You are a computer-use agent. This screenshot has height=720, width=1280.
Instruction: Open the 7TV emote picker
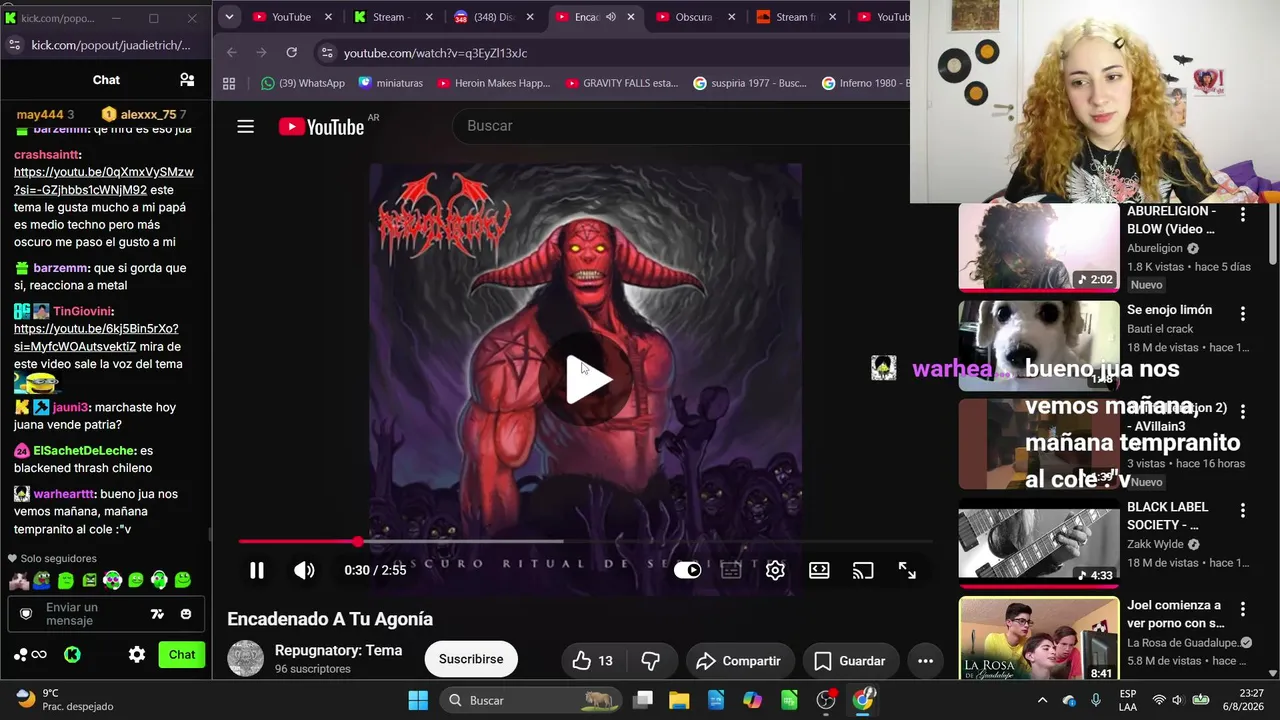coord(157,614)
